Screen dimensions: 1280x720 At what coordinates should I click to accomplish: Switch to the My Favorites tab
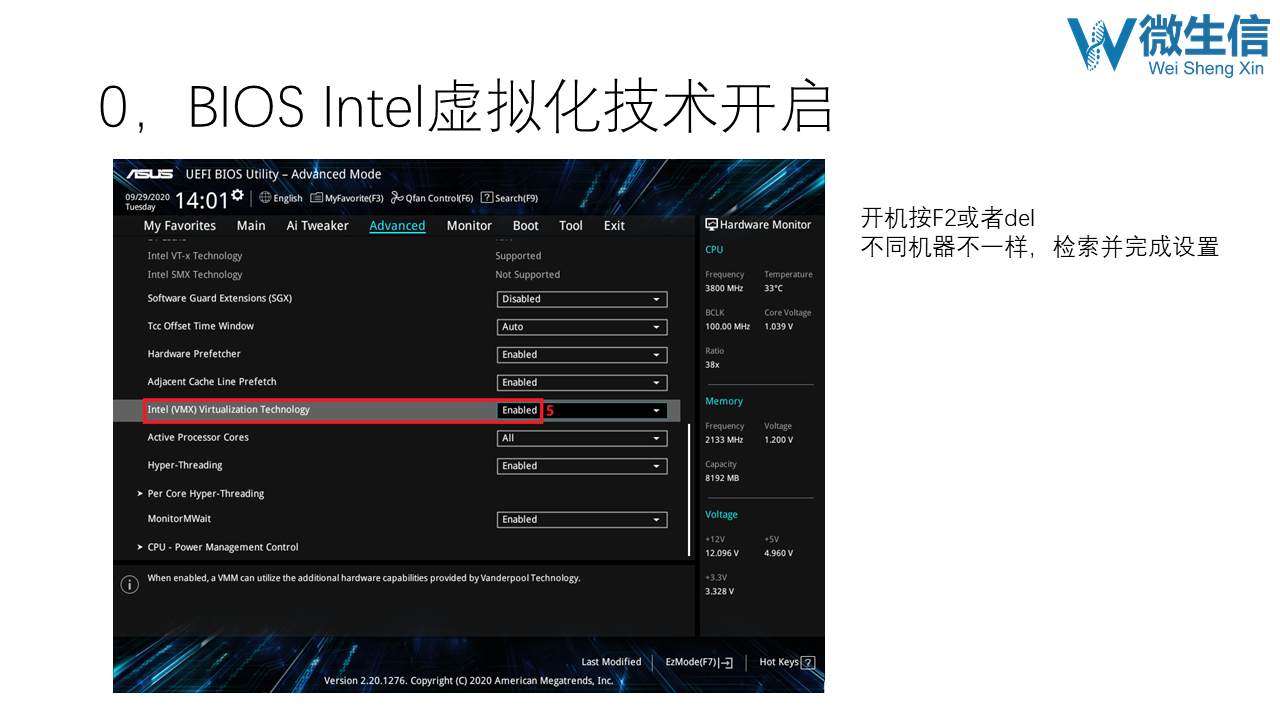point(180,226)
